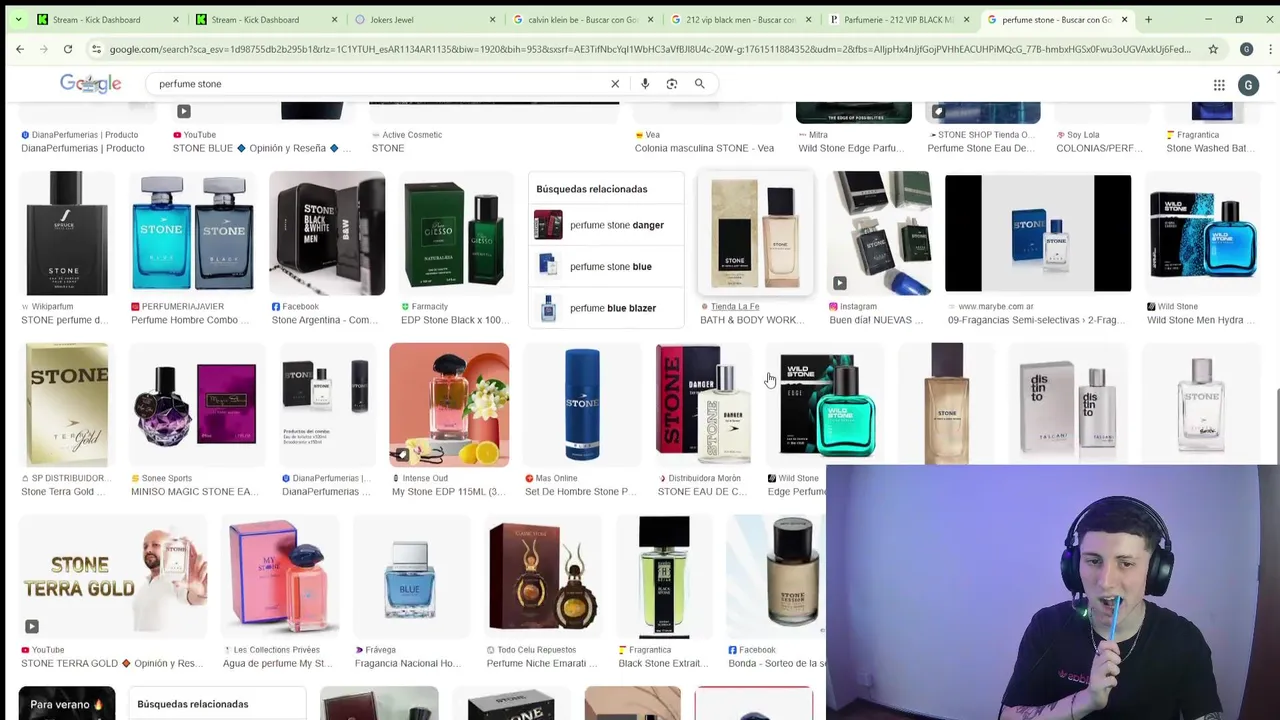Open the Para verano suggestion card
This screenshot has width=1280, height=720.
coord(67,704)
